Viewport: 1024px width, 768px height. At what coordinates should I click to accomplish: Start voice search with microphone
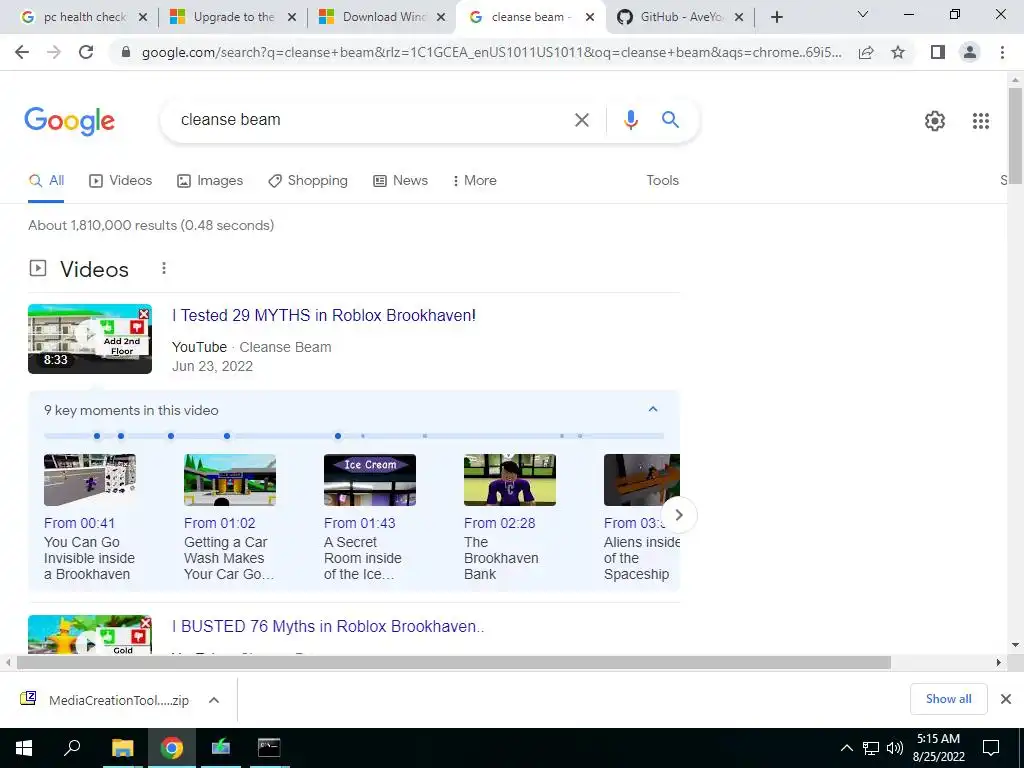tap(630, 120)
